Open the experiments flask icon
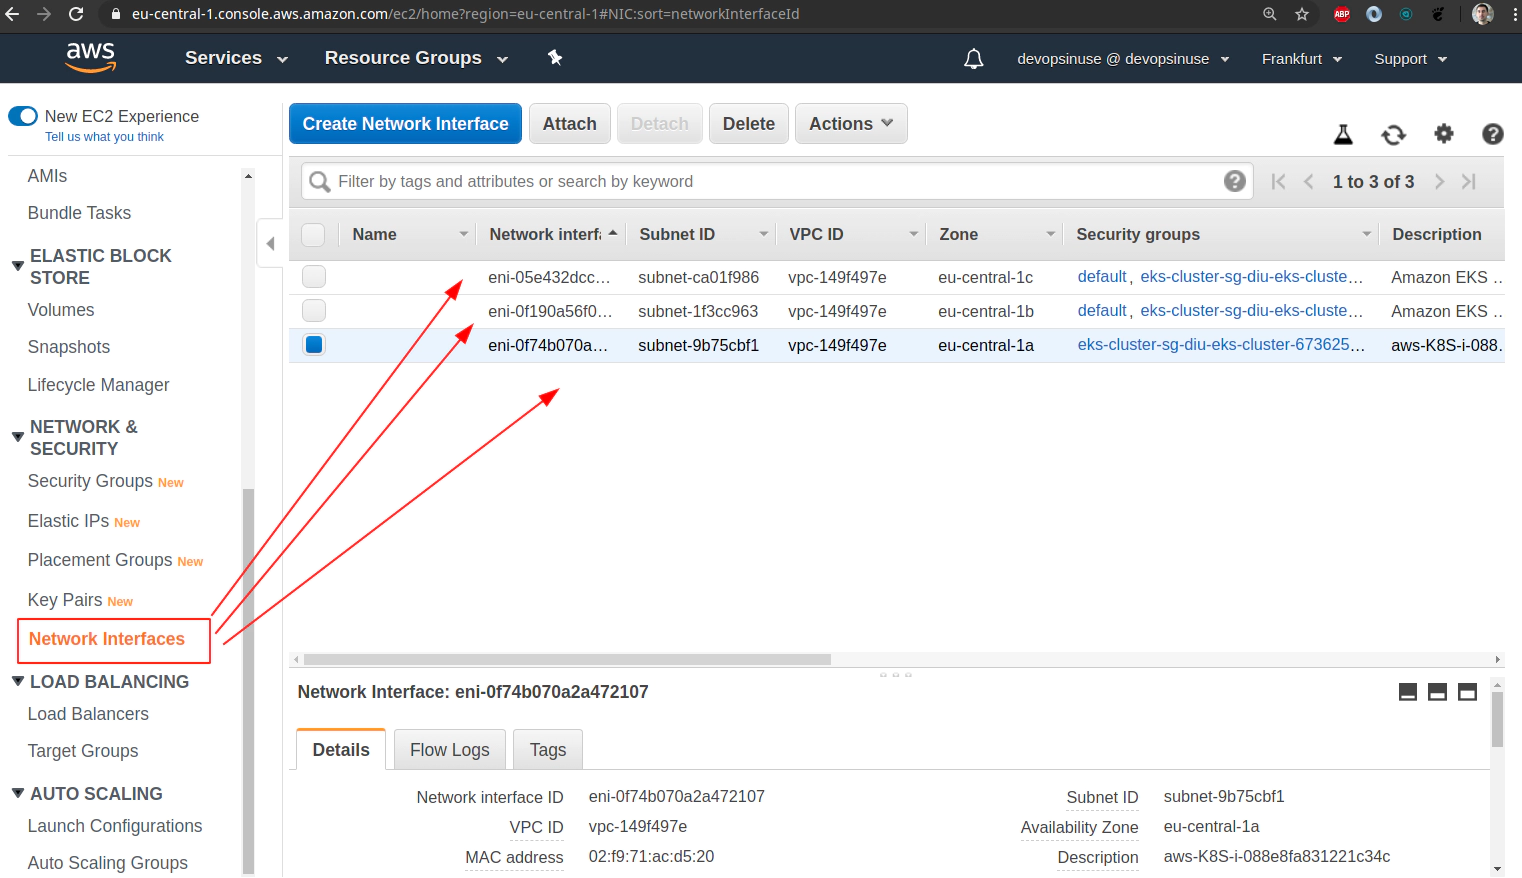1522x878 pixels. 1343,134
